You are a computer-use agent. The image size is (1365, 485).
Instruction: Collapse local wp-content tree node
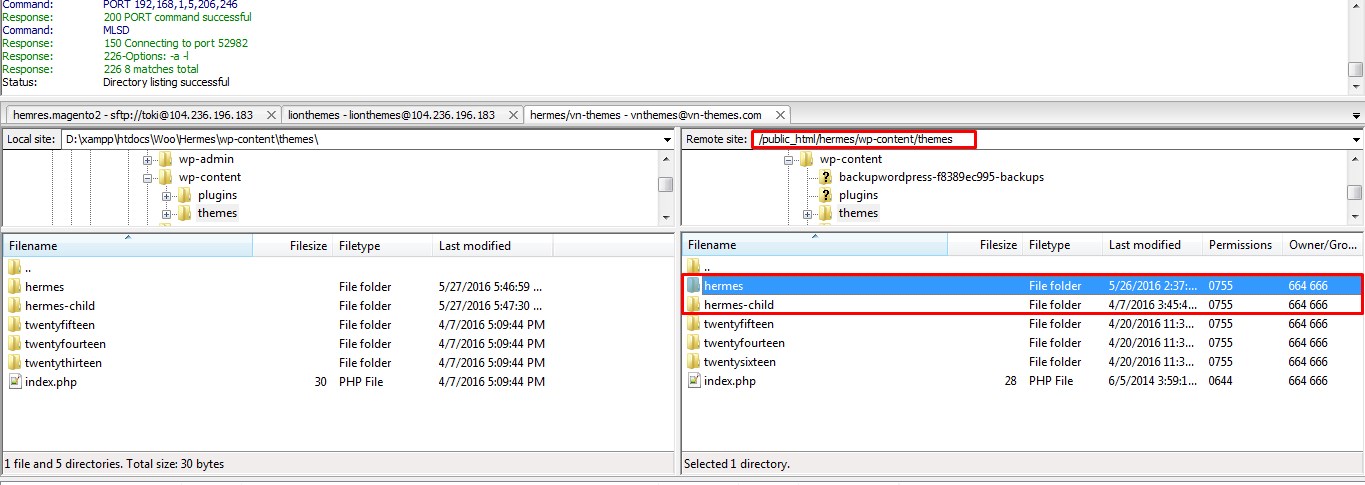(x=148, y=178)
